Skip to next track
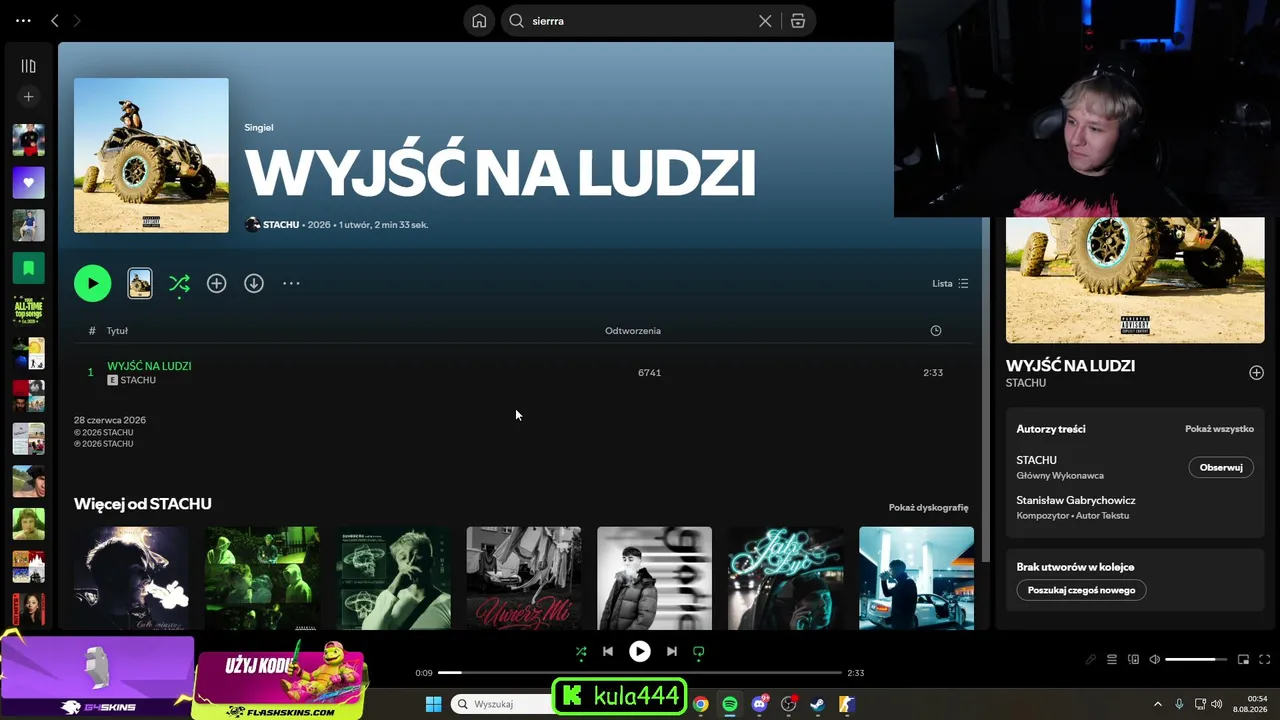1280x720 pixels. pyautogui.click(x=672, y=652)
